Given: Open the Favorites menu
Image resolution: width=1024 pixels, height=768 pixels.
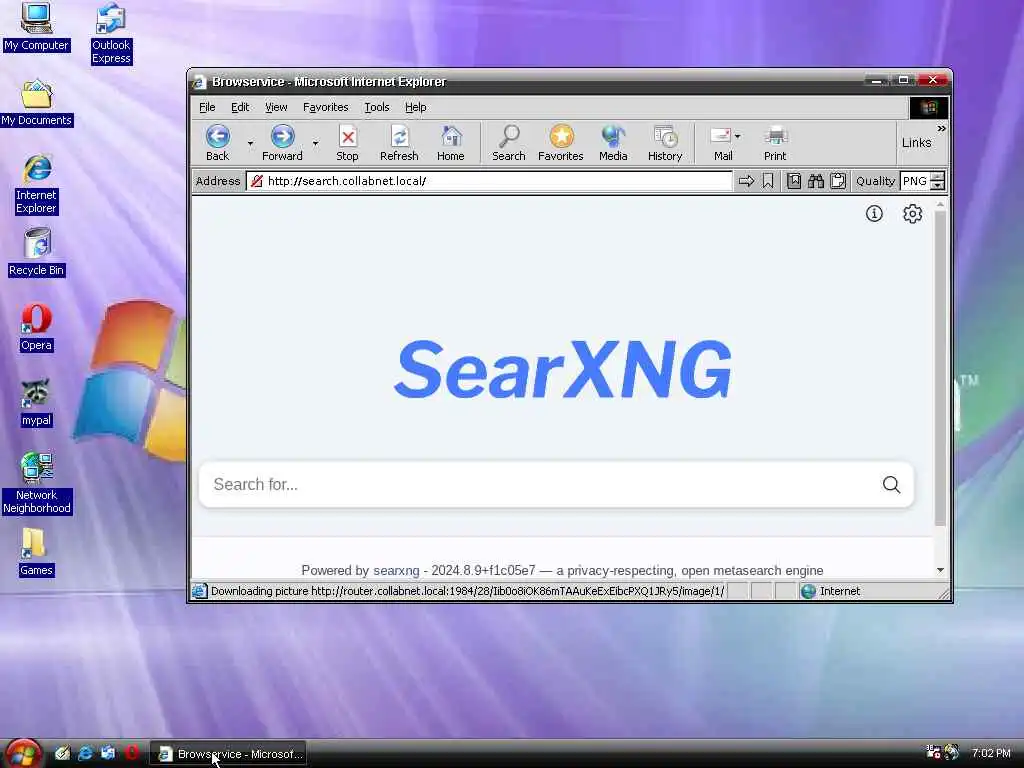Looking at the screenshot, I should (325, 107).
